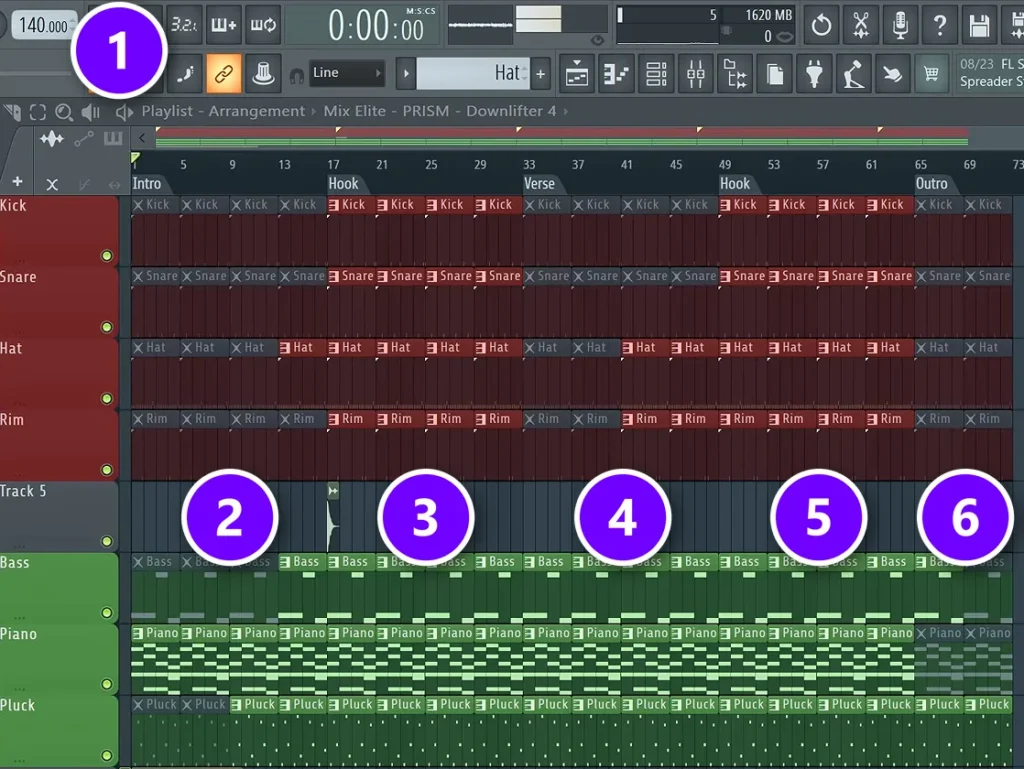Image resolution: width=1024 pixels, height=769 pixels.
Task: Open the tempo tapper metronome icon
Action: pyautogui.click(x=853, y=74)
